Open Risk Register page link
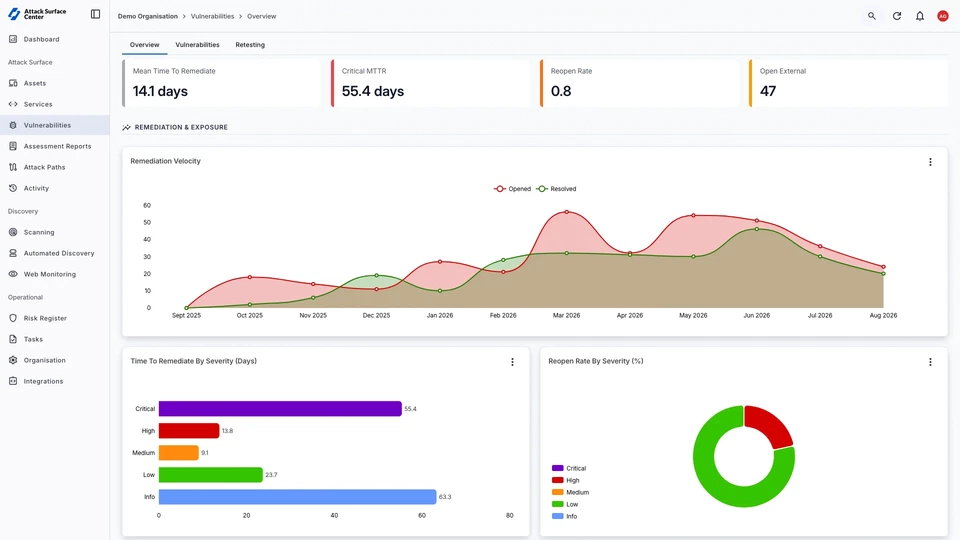Image resolution: width=960 pixels, height=540 pixels. pyautogui.click(x=54, y=318)
